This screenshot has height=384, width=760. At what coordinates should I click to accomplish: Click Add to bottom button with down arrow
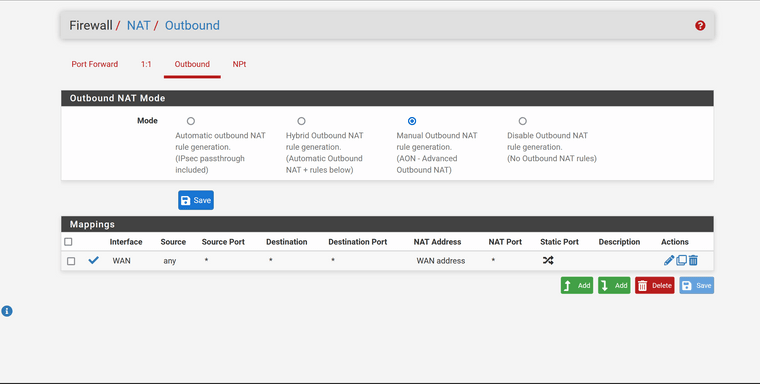614,286
